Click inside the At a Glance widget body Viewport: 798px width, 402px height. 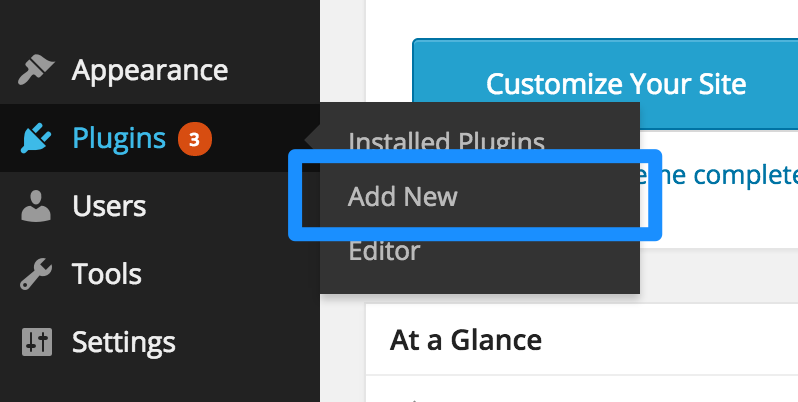coord(582,389)
